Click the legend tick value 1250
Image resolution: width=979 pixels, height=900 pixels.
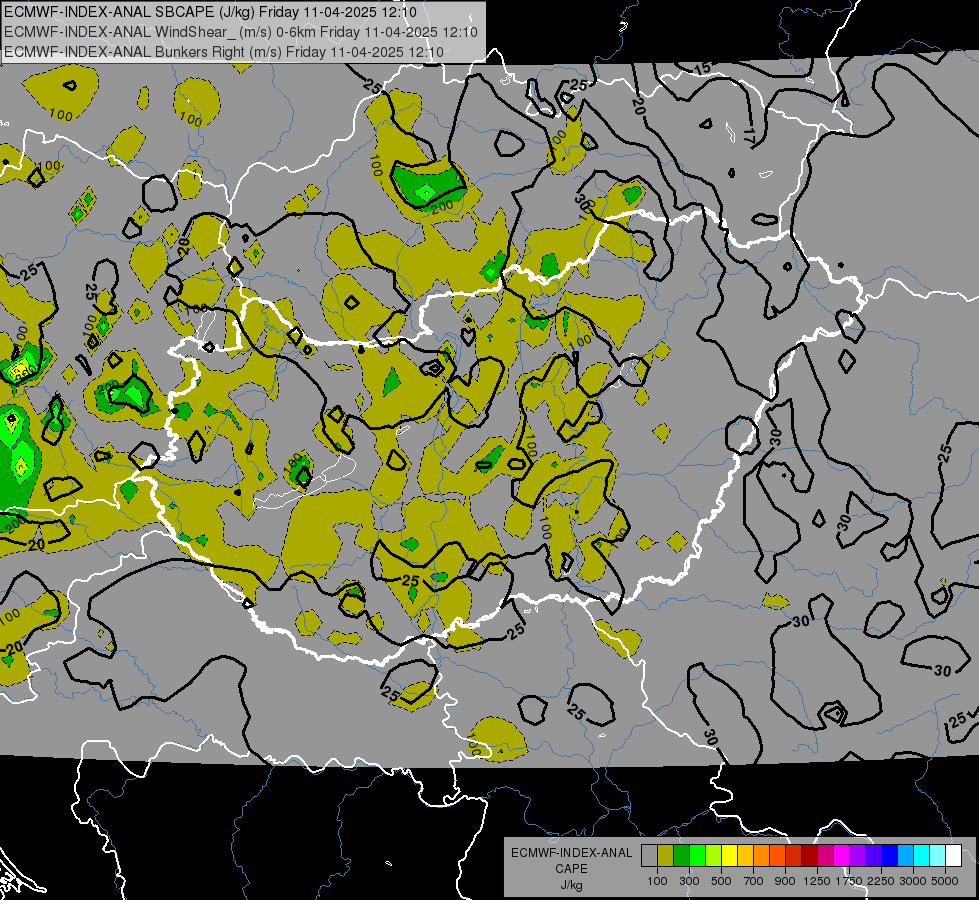(x=817, y=881)
